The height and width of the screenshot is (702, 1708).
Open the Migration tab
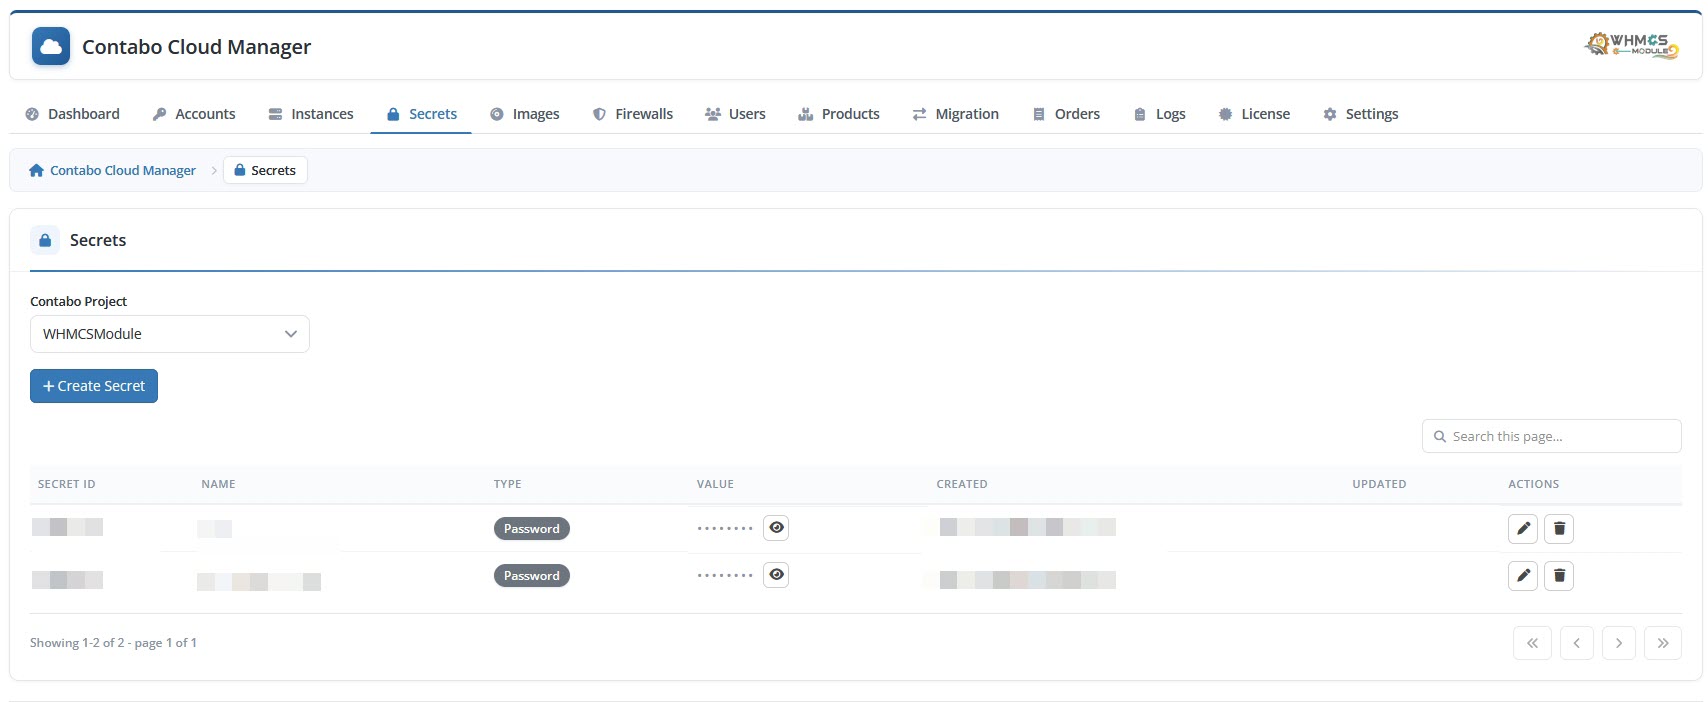pos(955,114)
